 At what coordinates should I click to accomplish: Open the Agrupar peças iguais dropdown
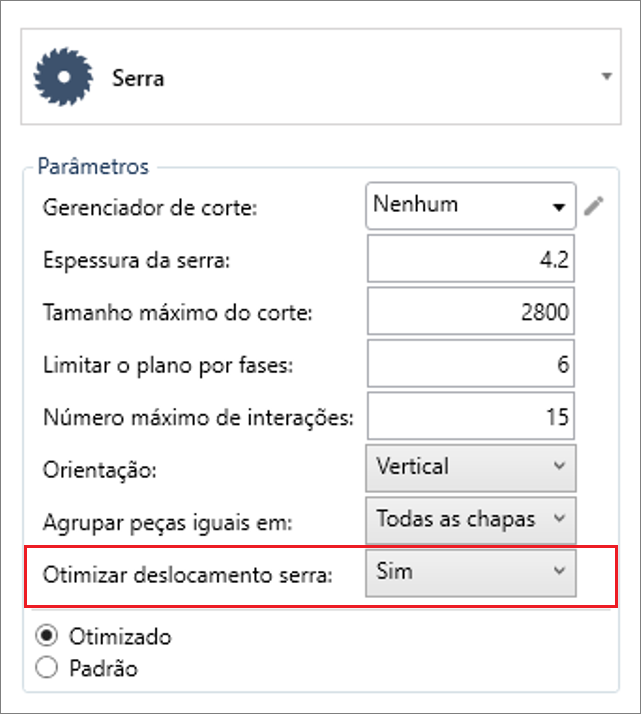click(x=471, y=520)
